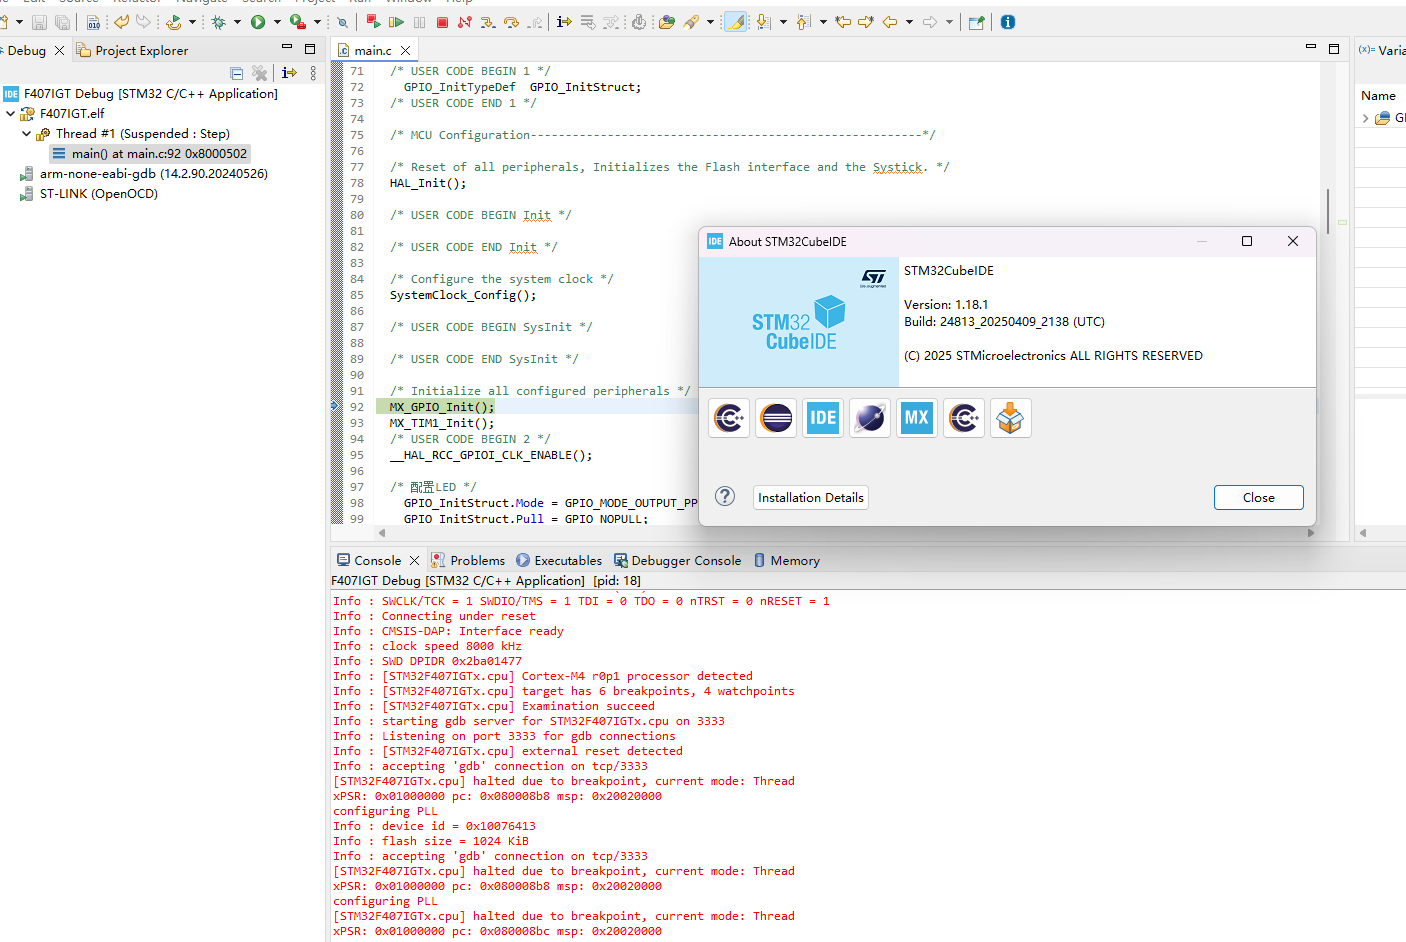The image size is (1406, 942).
Task: Click the Step Over icon
Action: click(511, 22)
